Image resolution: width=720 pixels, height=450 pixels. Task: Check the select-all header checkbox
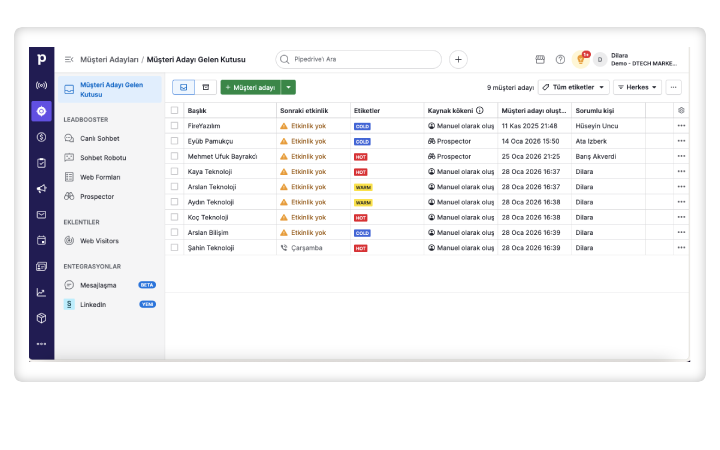174,110
